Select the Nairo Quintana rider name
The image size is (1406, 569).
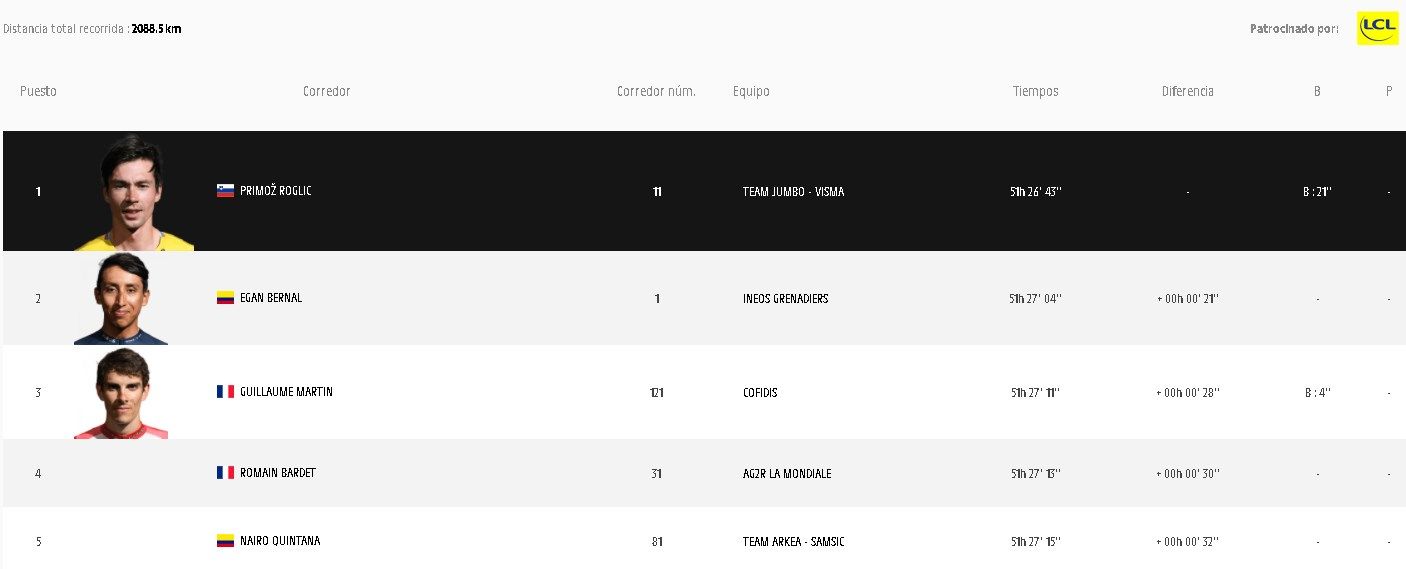280,541
